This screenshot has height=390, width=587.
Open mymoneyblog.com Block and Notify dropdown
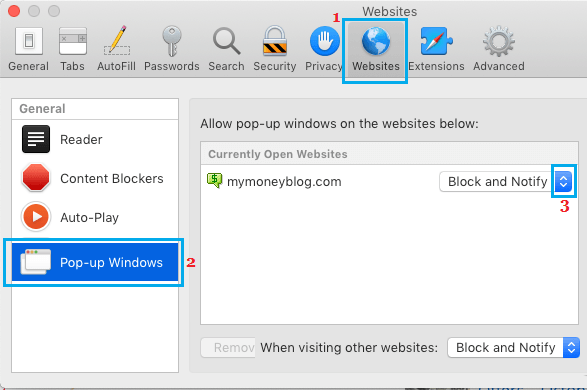pos(506,182)
